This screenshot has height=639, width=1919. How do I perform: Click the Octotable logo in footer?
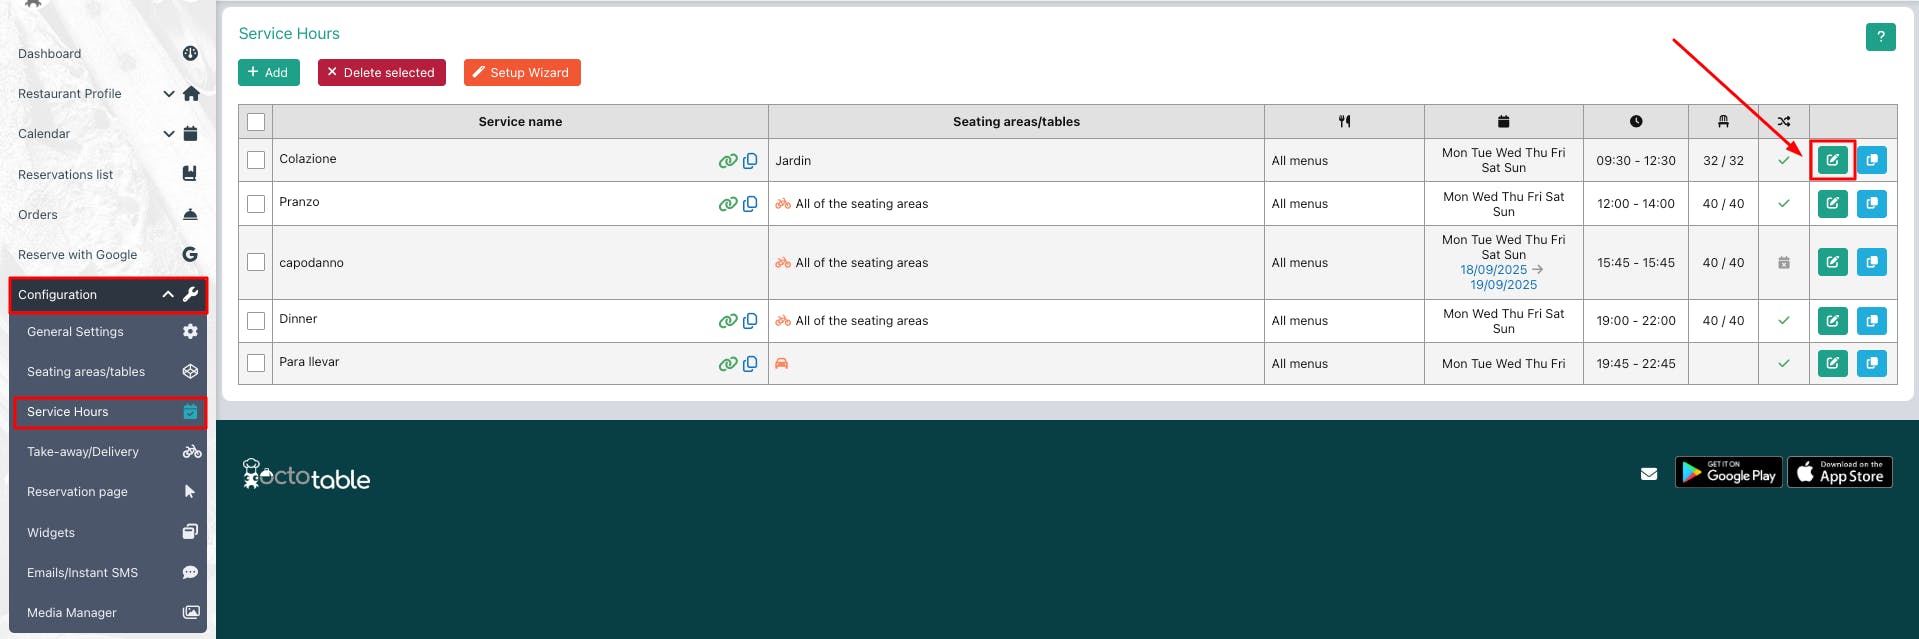coord(306,475)
